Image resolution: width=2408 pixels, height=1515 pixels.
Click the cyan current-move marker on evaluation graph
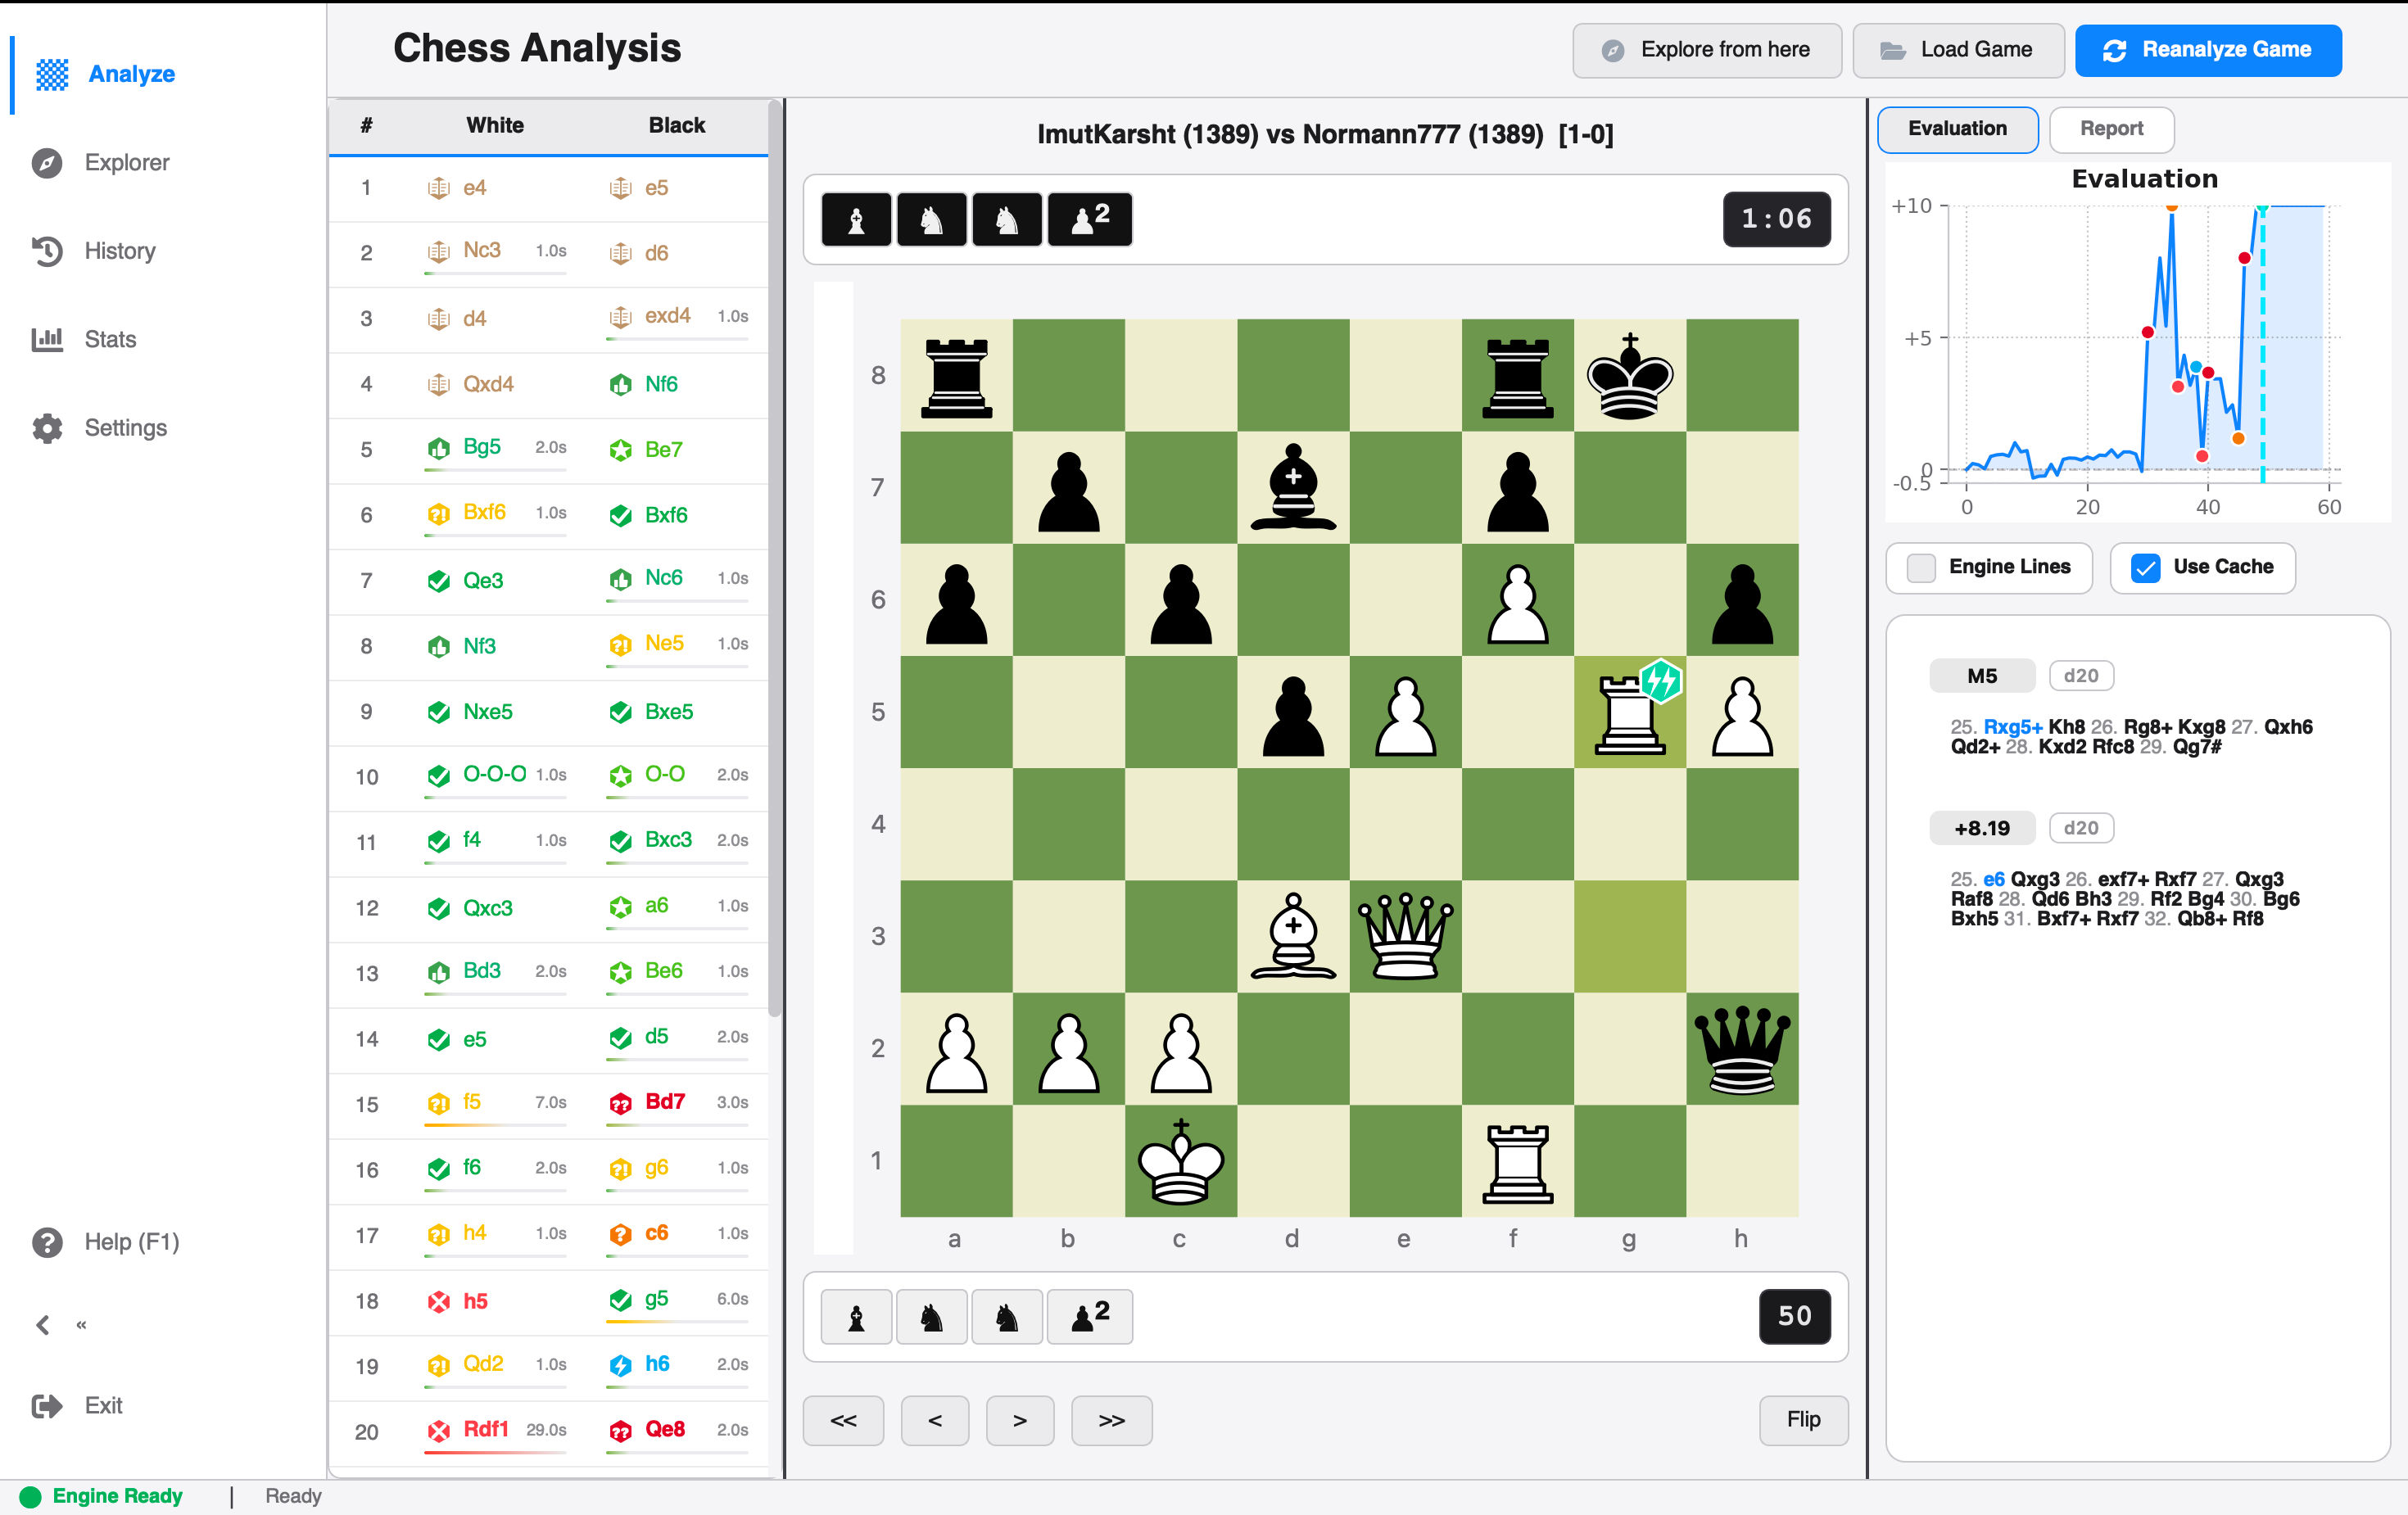(x=2262, y=207)
